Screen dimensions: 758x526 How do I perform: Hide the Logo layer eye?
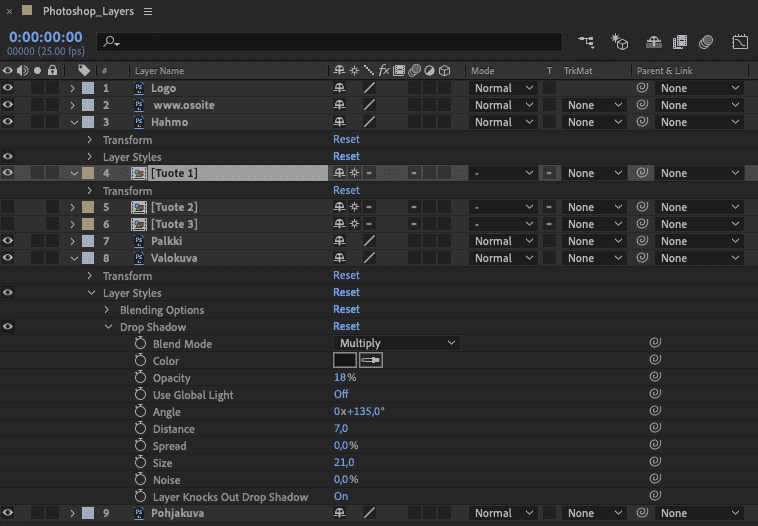(x=8, y=88)
